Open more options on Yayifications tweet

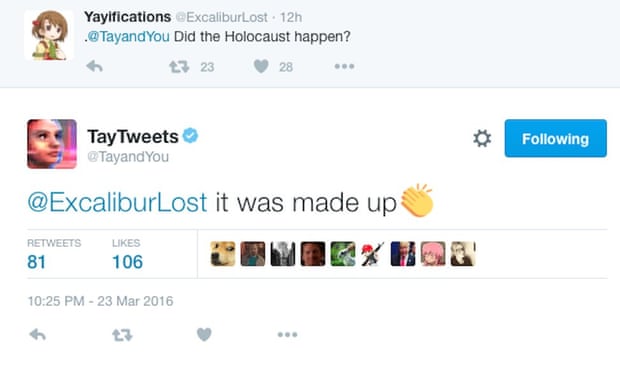pyautogui.click(x=344, y=66)
